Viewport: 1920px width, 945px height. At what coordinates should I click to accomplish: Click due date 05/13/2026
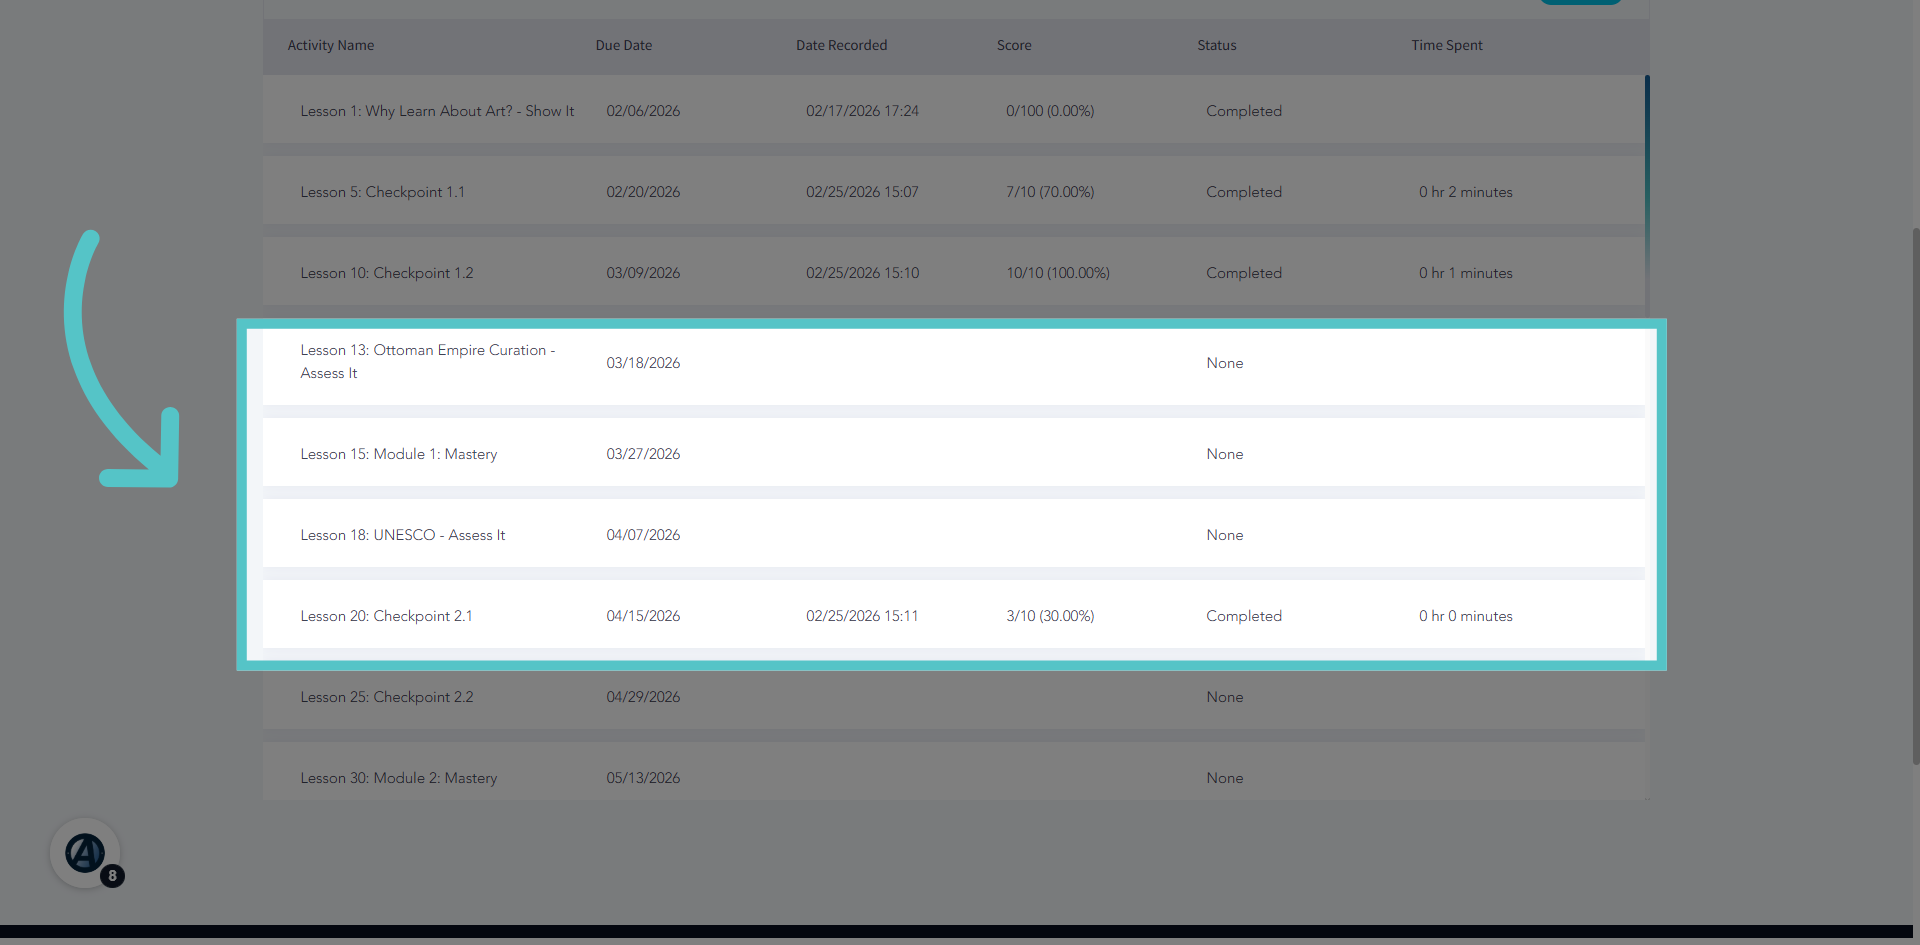point(643,778)
